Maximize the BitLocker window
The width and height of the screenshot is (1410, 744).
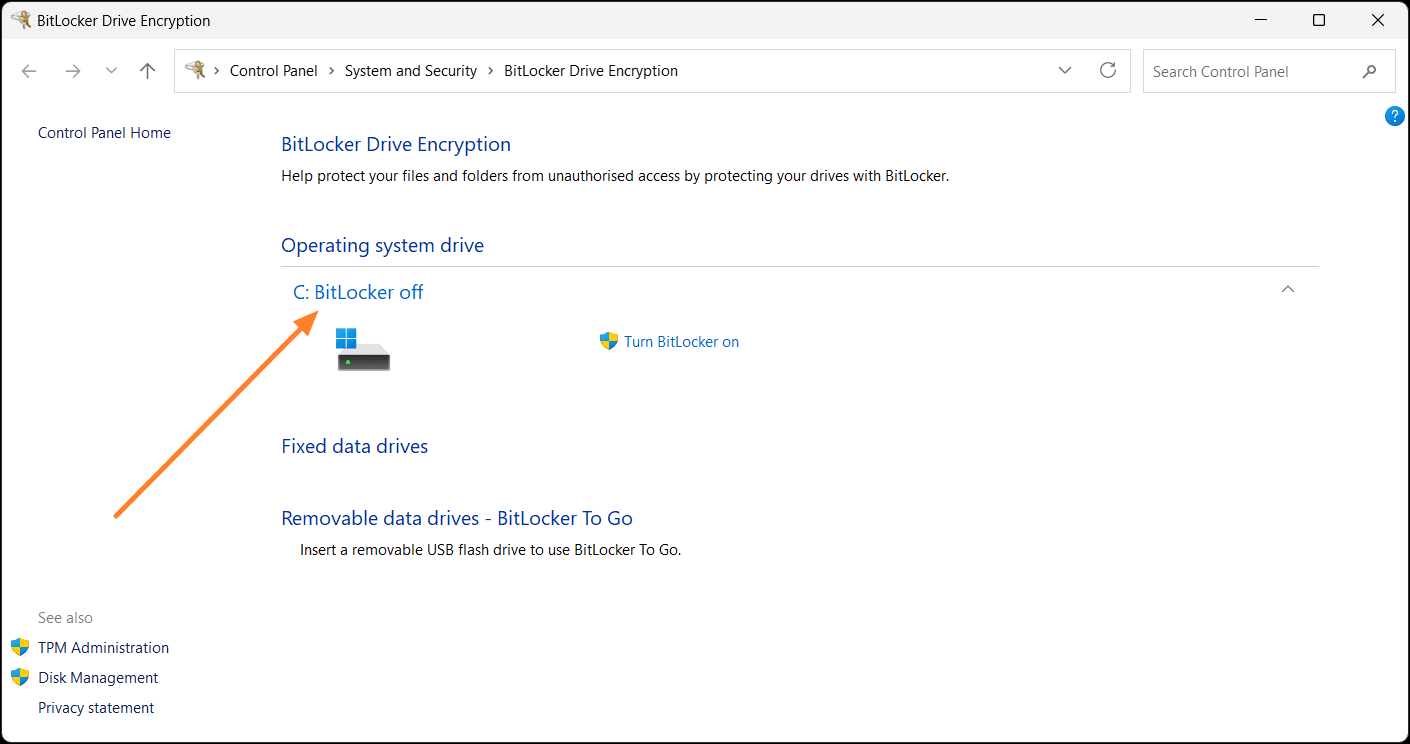click(1319, 20)
